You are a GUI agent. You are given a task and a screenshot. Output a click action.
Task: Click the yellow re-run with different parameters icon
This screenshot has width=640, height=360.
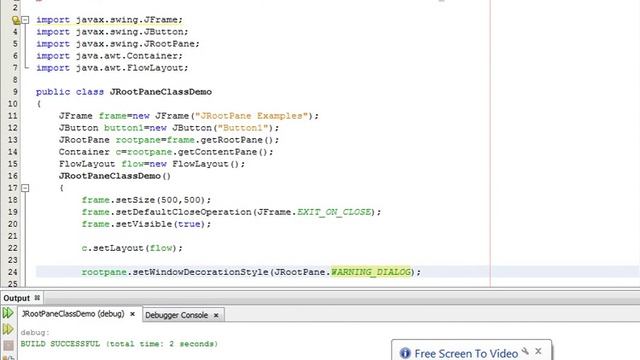[x=8, y=329]
